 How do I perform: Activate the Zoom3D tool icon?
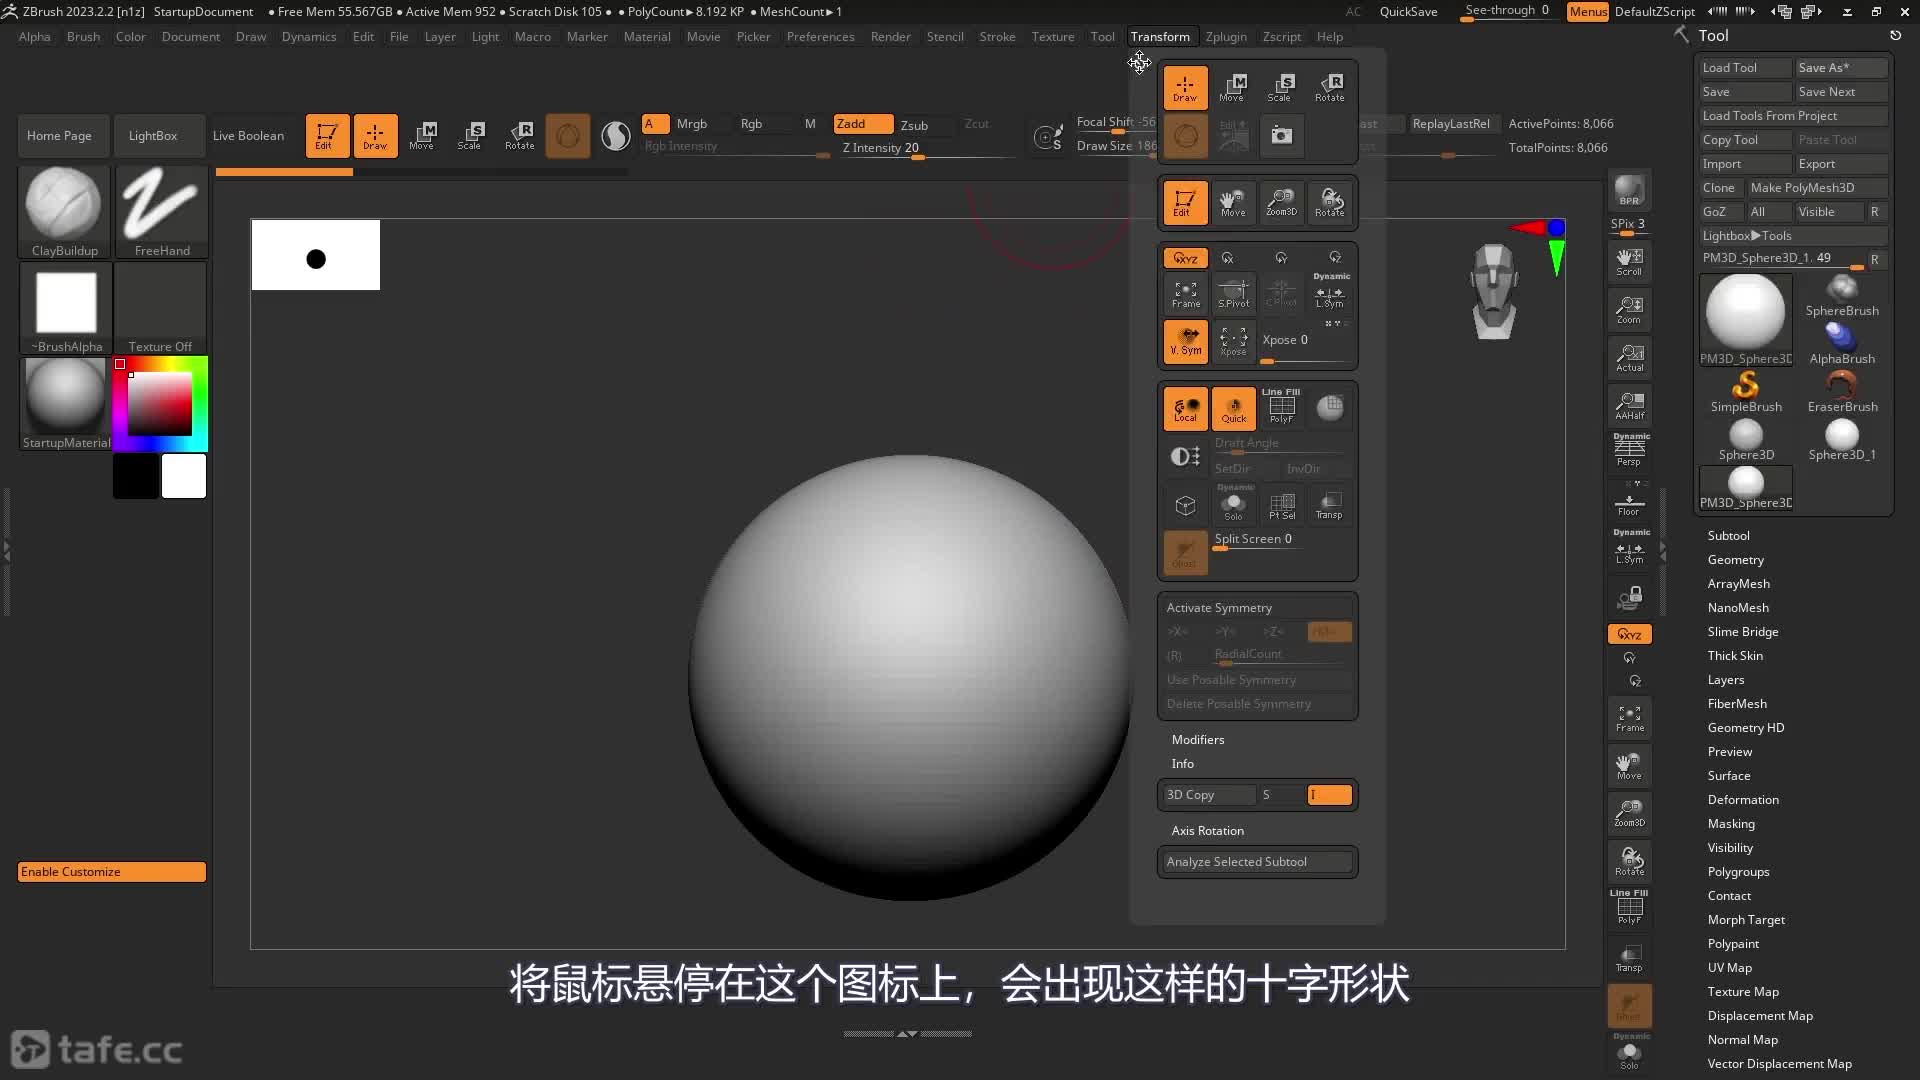(x=1282, y=202)
